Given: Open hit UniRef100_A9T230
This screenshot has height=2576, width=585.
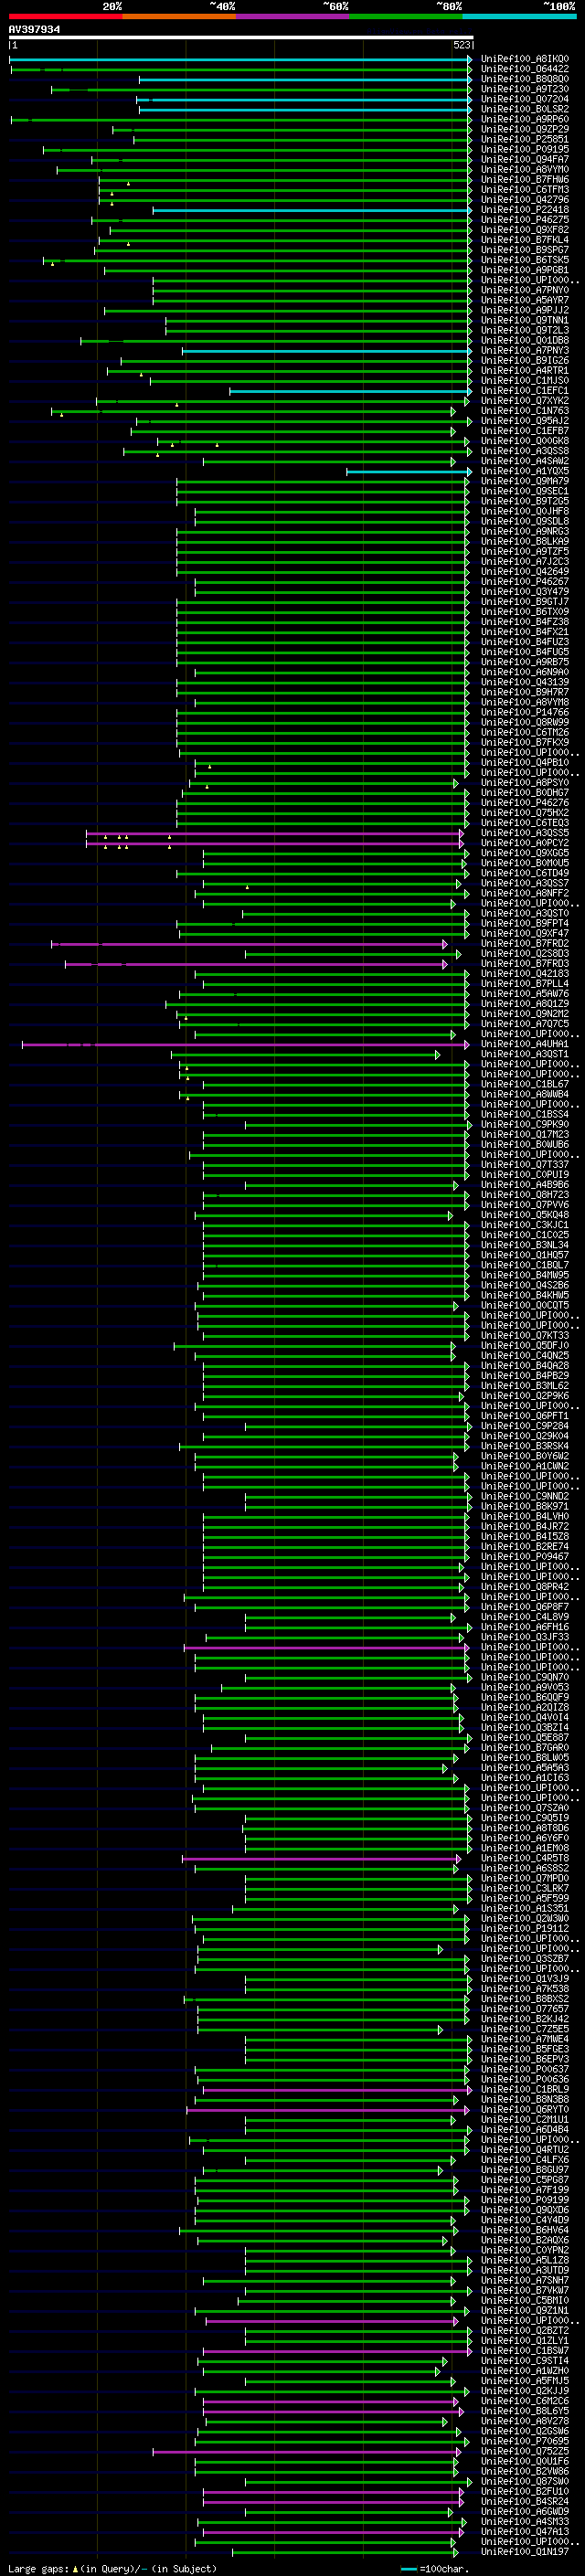Looking at the screenshot, I should click(x=525, y=89).
